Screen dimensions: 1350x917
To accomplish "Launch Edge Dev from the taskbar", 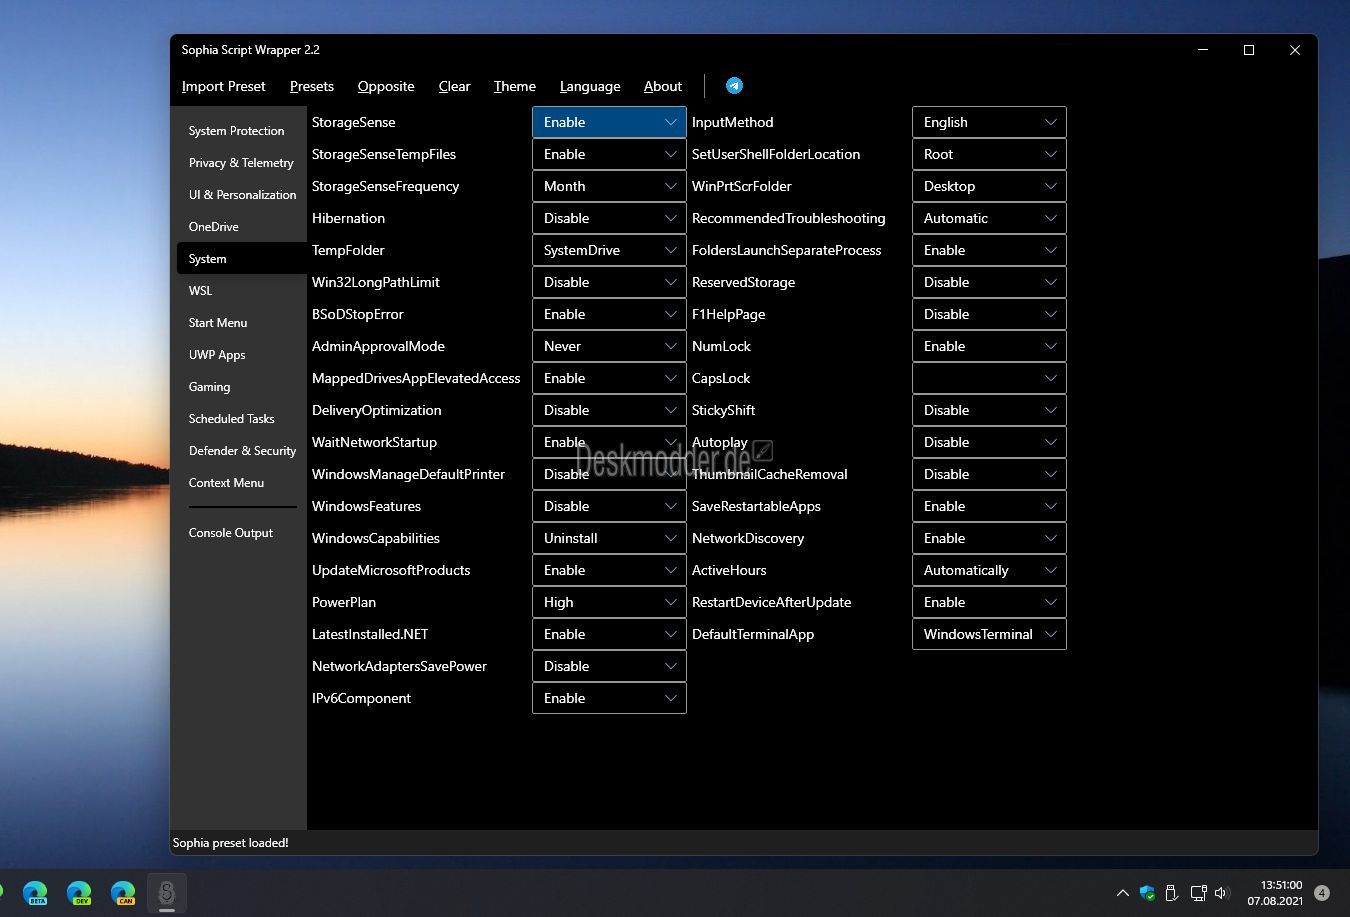I will click(79, 893).
